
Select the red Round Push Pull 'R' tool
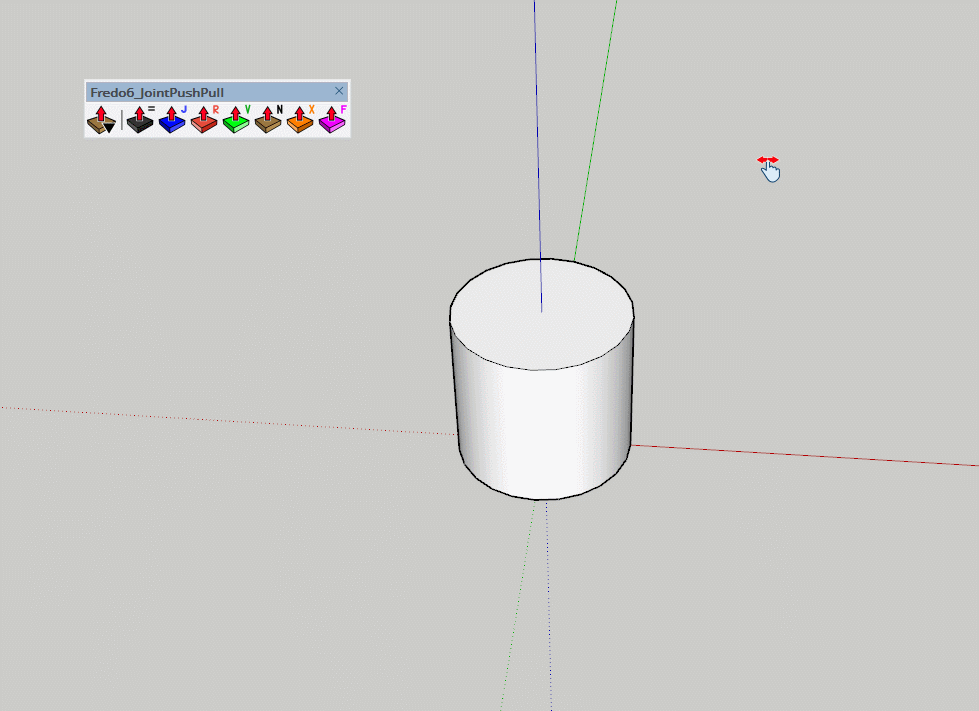pos(204,119)
